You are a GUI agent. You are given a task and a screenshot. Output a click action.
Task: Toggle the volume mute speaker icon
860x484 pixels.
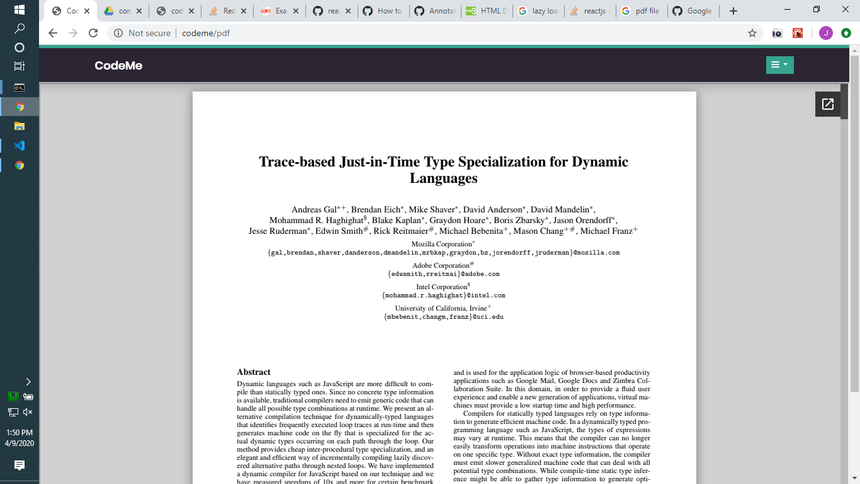coord(27,412)
